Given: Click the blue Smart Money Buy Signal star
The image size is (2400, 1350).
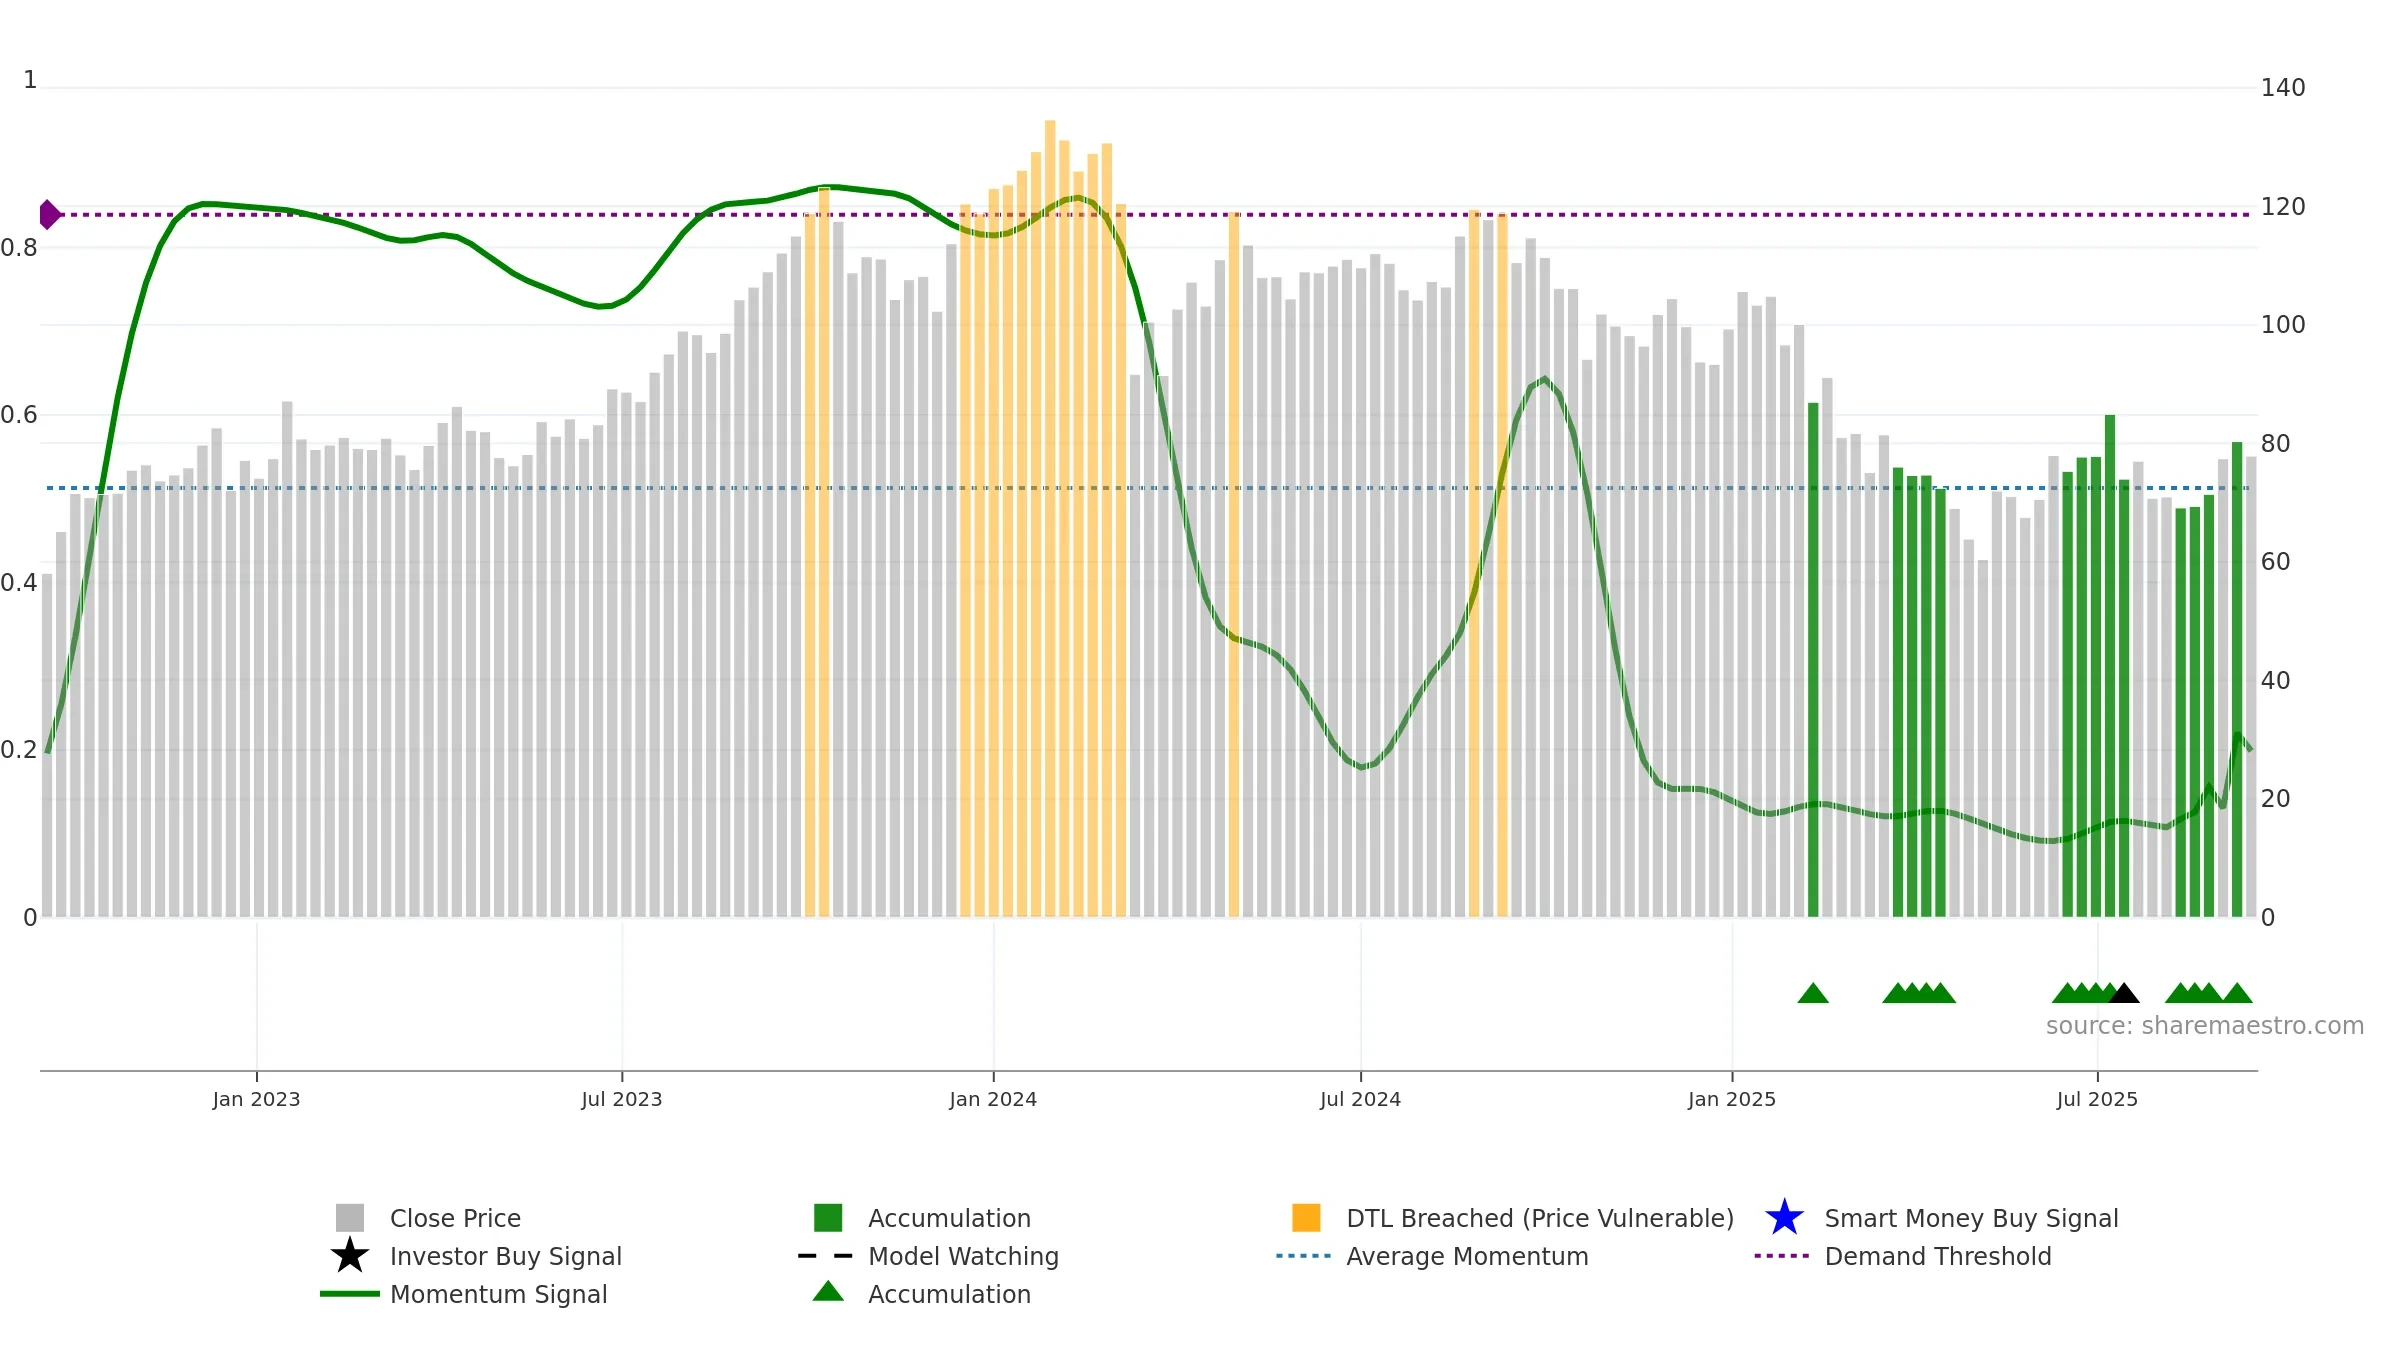Looking at the screenshot, I should [1784, 1217].
